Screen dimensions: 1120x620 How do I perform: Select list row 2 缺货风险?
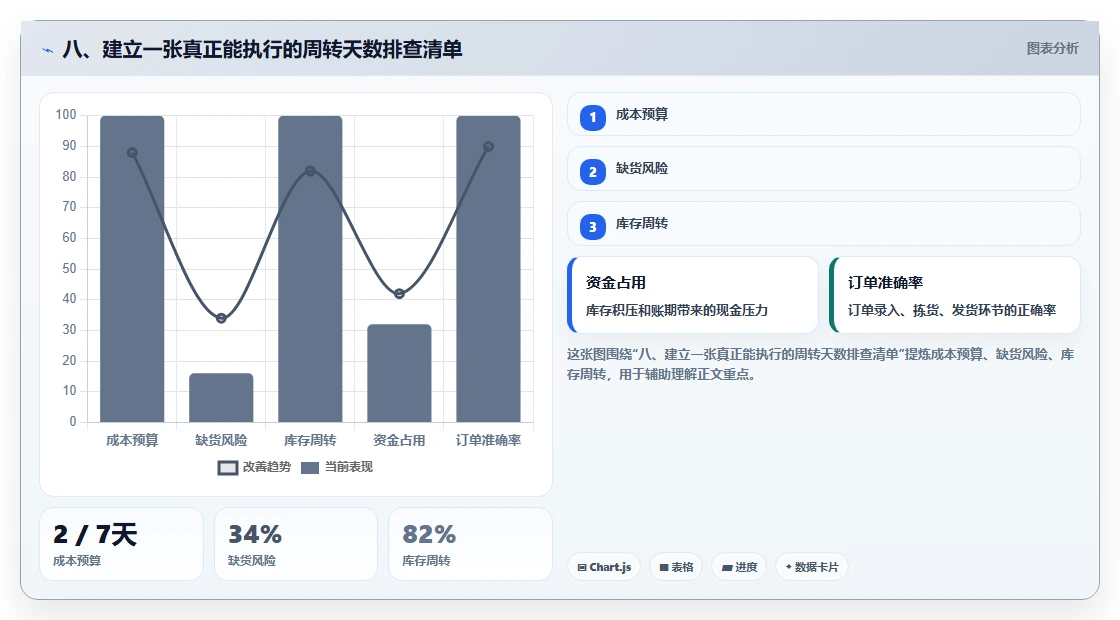click(824, 169)
